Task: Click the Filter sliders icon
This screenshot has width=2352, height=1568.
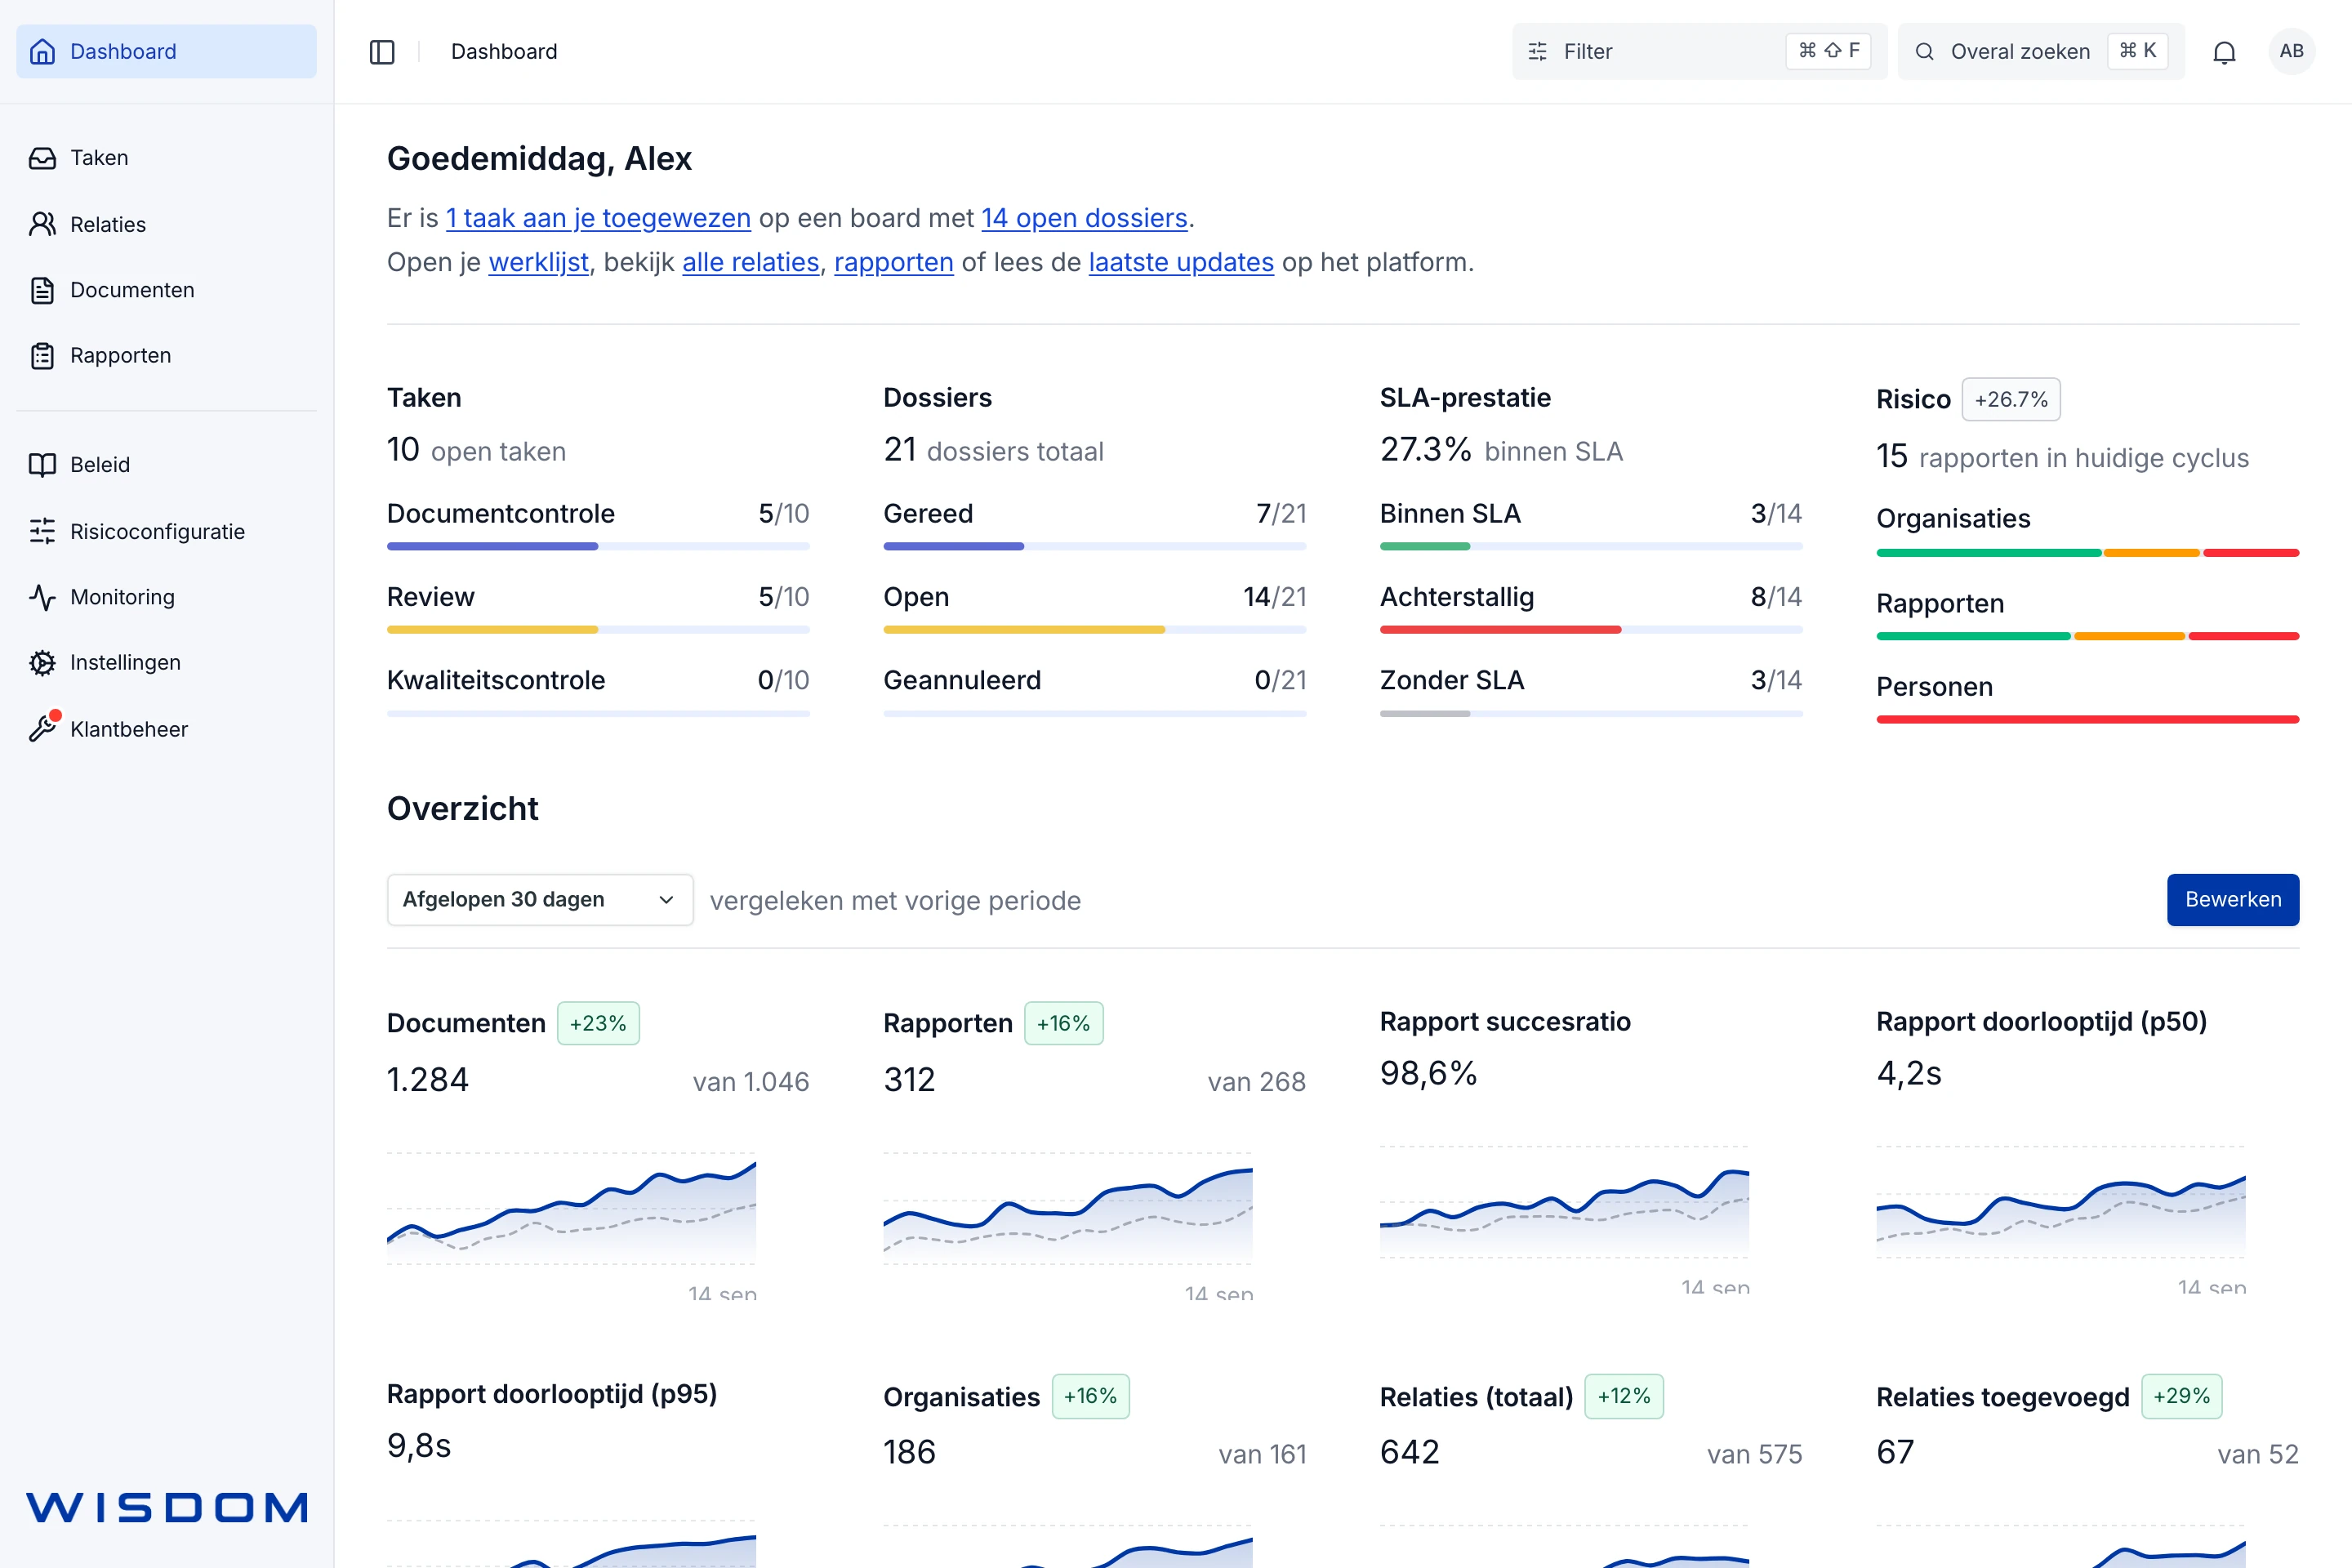Action: tap(1538, 52)
